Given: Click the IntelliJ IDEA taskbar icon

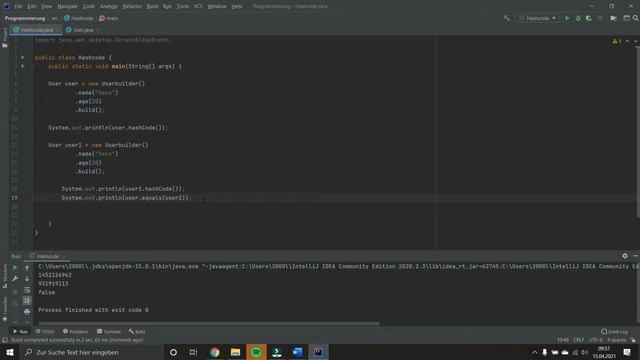Looking at the screenshot, I should click(x=318, y=352).
